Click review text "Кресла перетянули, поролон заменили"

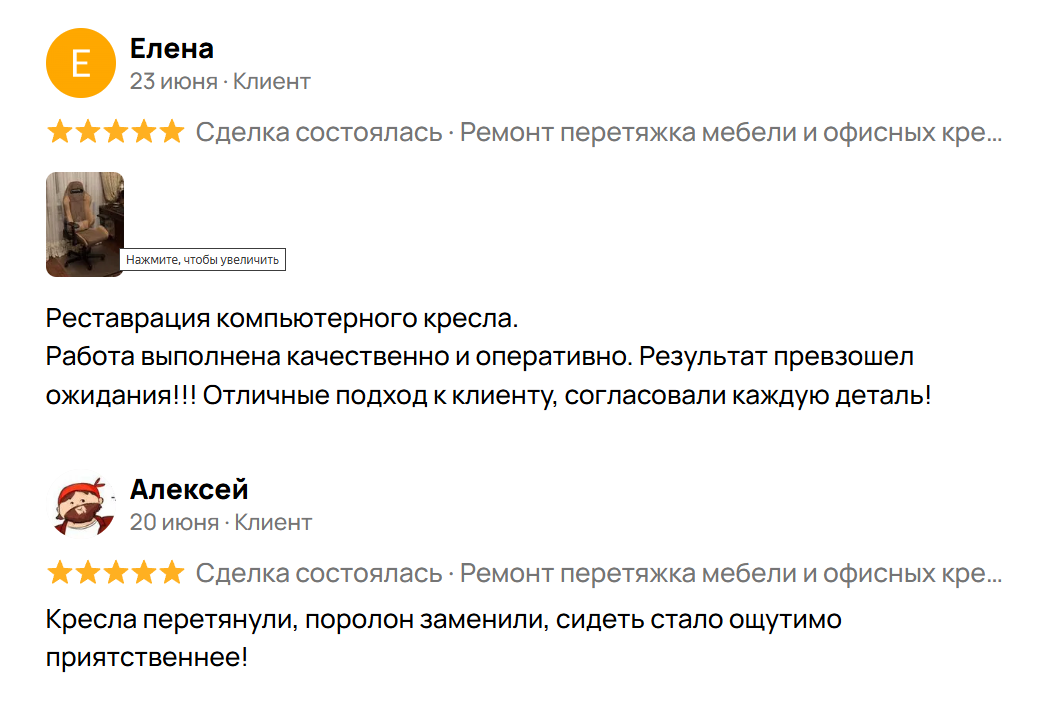[x=294, y=620]
